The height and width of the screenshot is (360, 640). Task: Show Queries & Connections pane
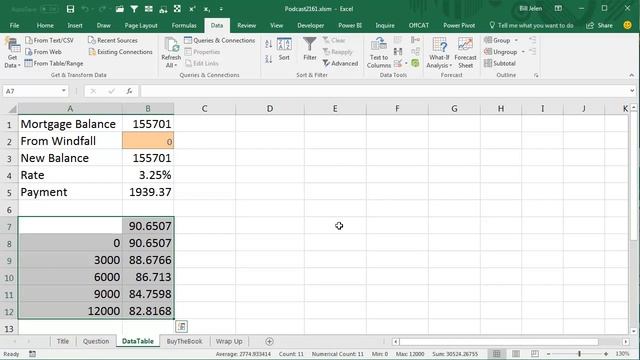pos(220,40)
